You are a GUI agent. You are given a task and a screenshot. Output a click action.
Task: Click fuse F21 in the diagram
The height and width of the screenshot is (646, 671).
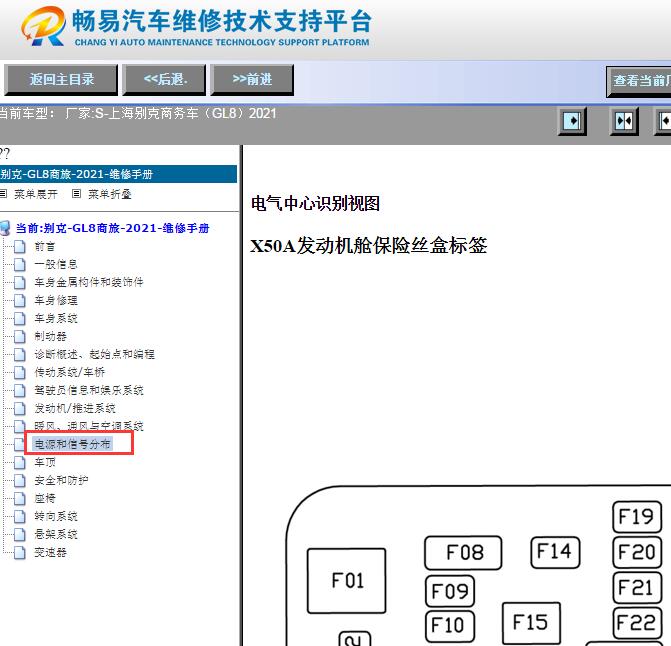pos(637,588)
